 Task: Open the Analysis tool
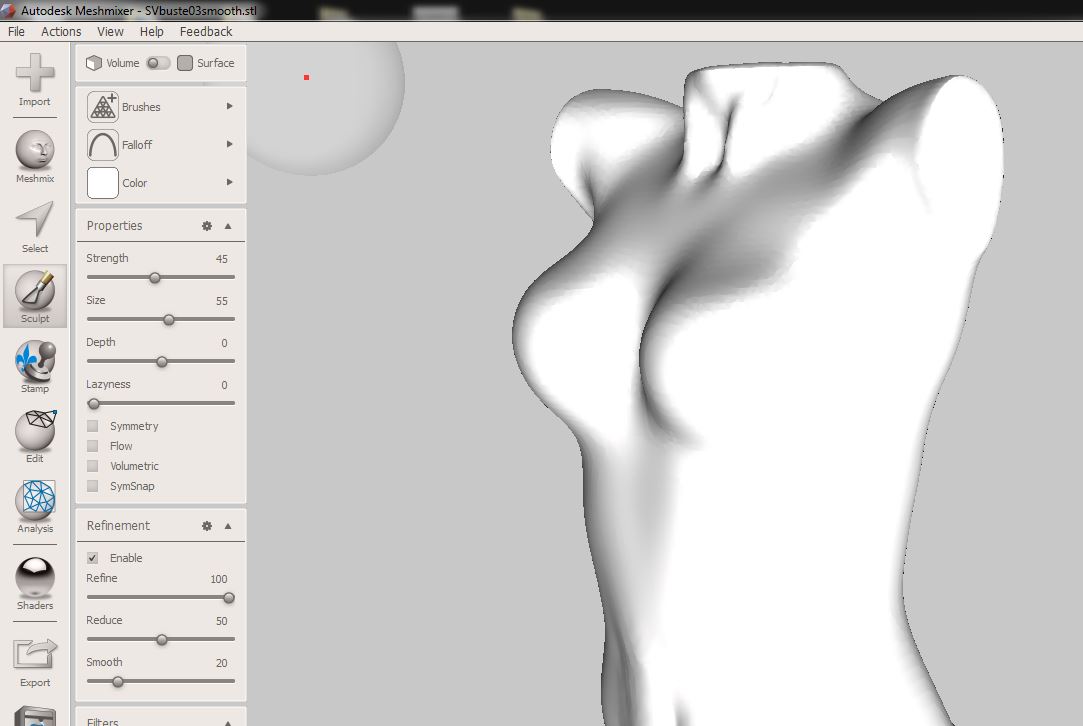[35, 500]
